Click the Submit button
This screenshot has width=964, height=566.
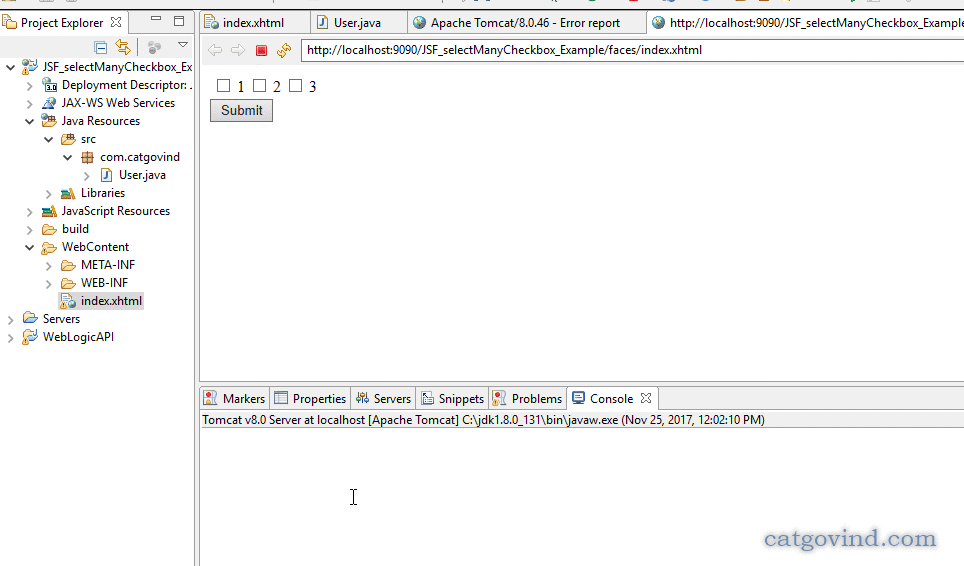pos(242,111)
